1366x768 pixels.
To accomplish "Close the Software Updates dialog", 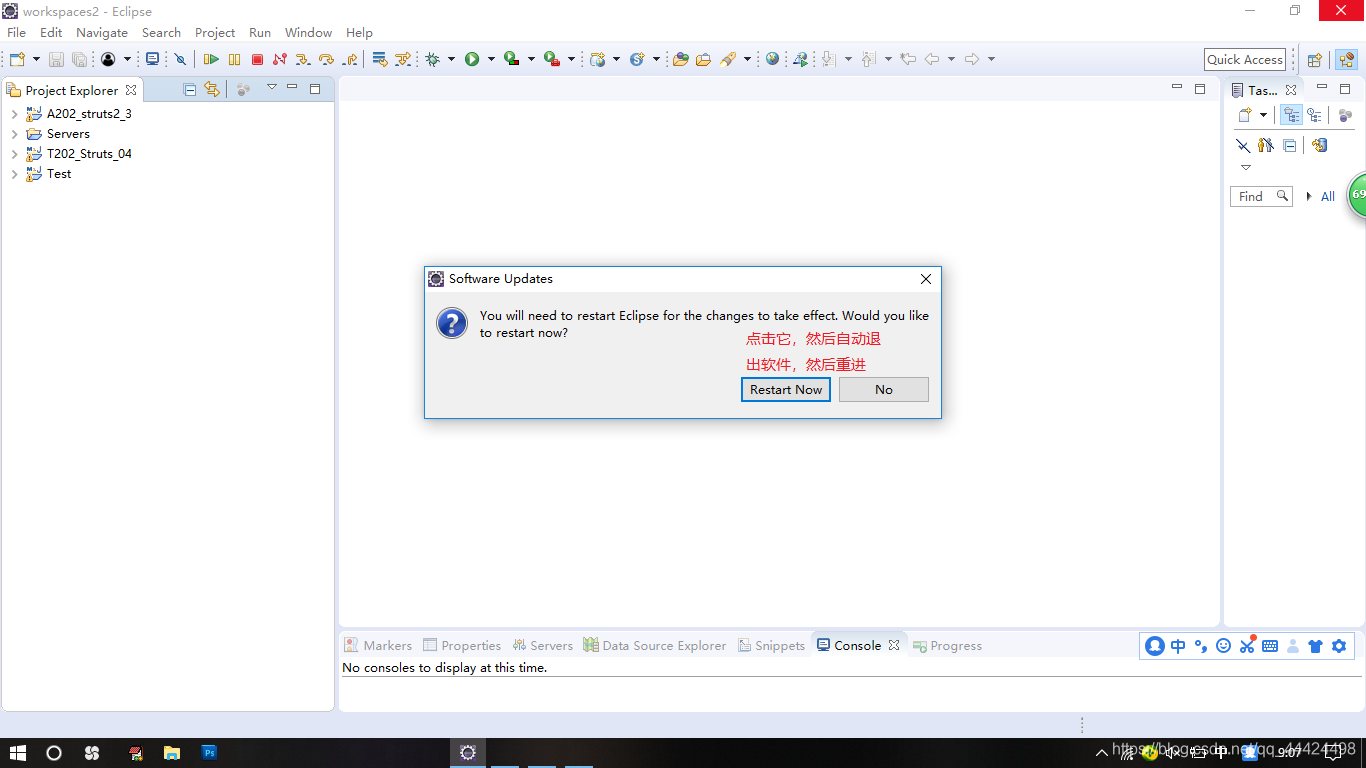I will coord(926,279).
